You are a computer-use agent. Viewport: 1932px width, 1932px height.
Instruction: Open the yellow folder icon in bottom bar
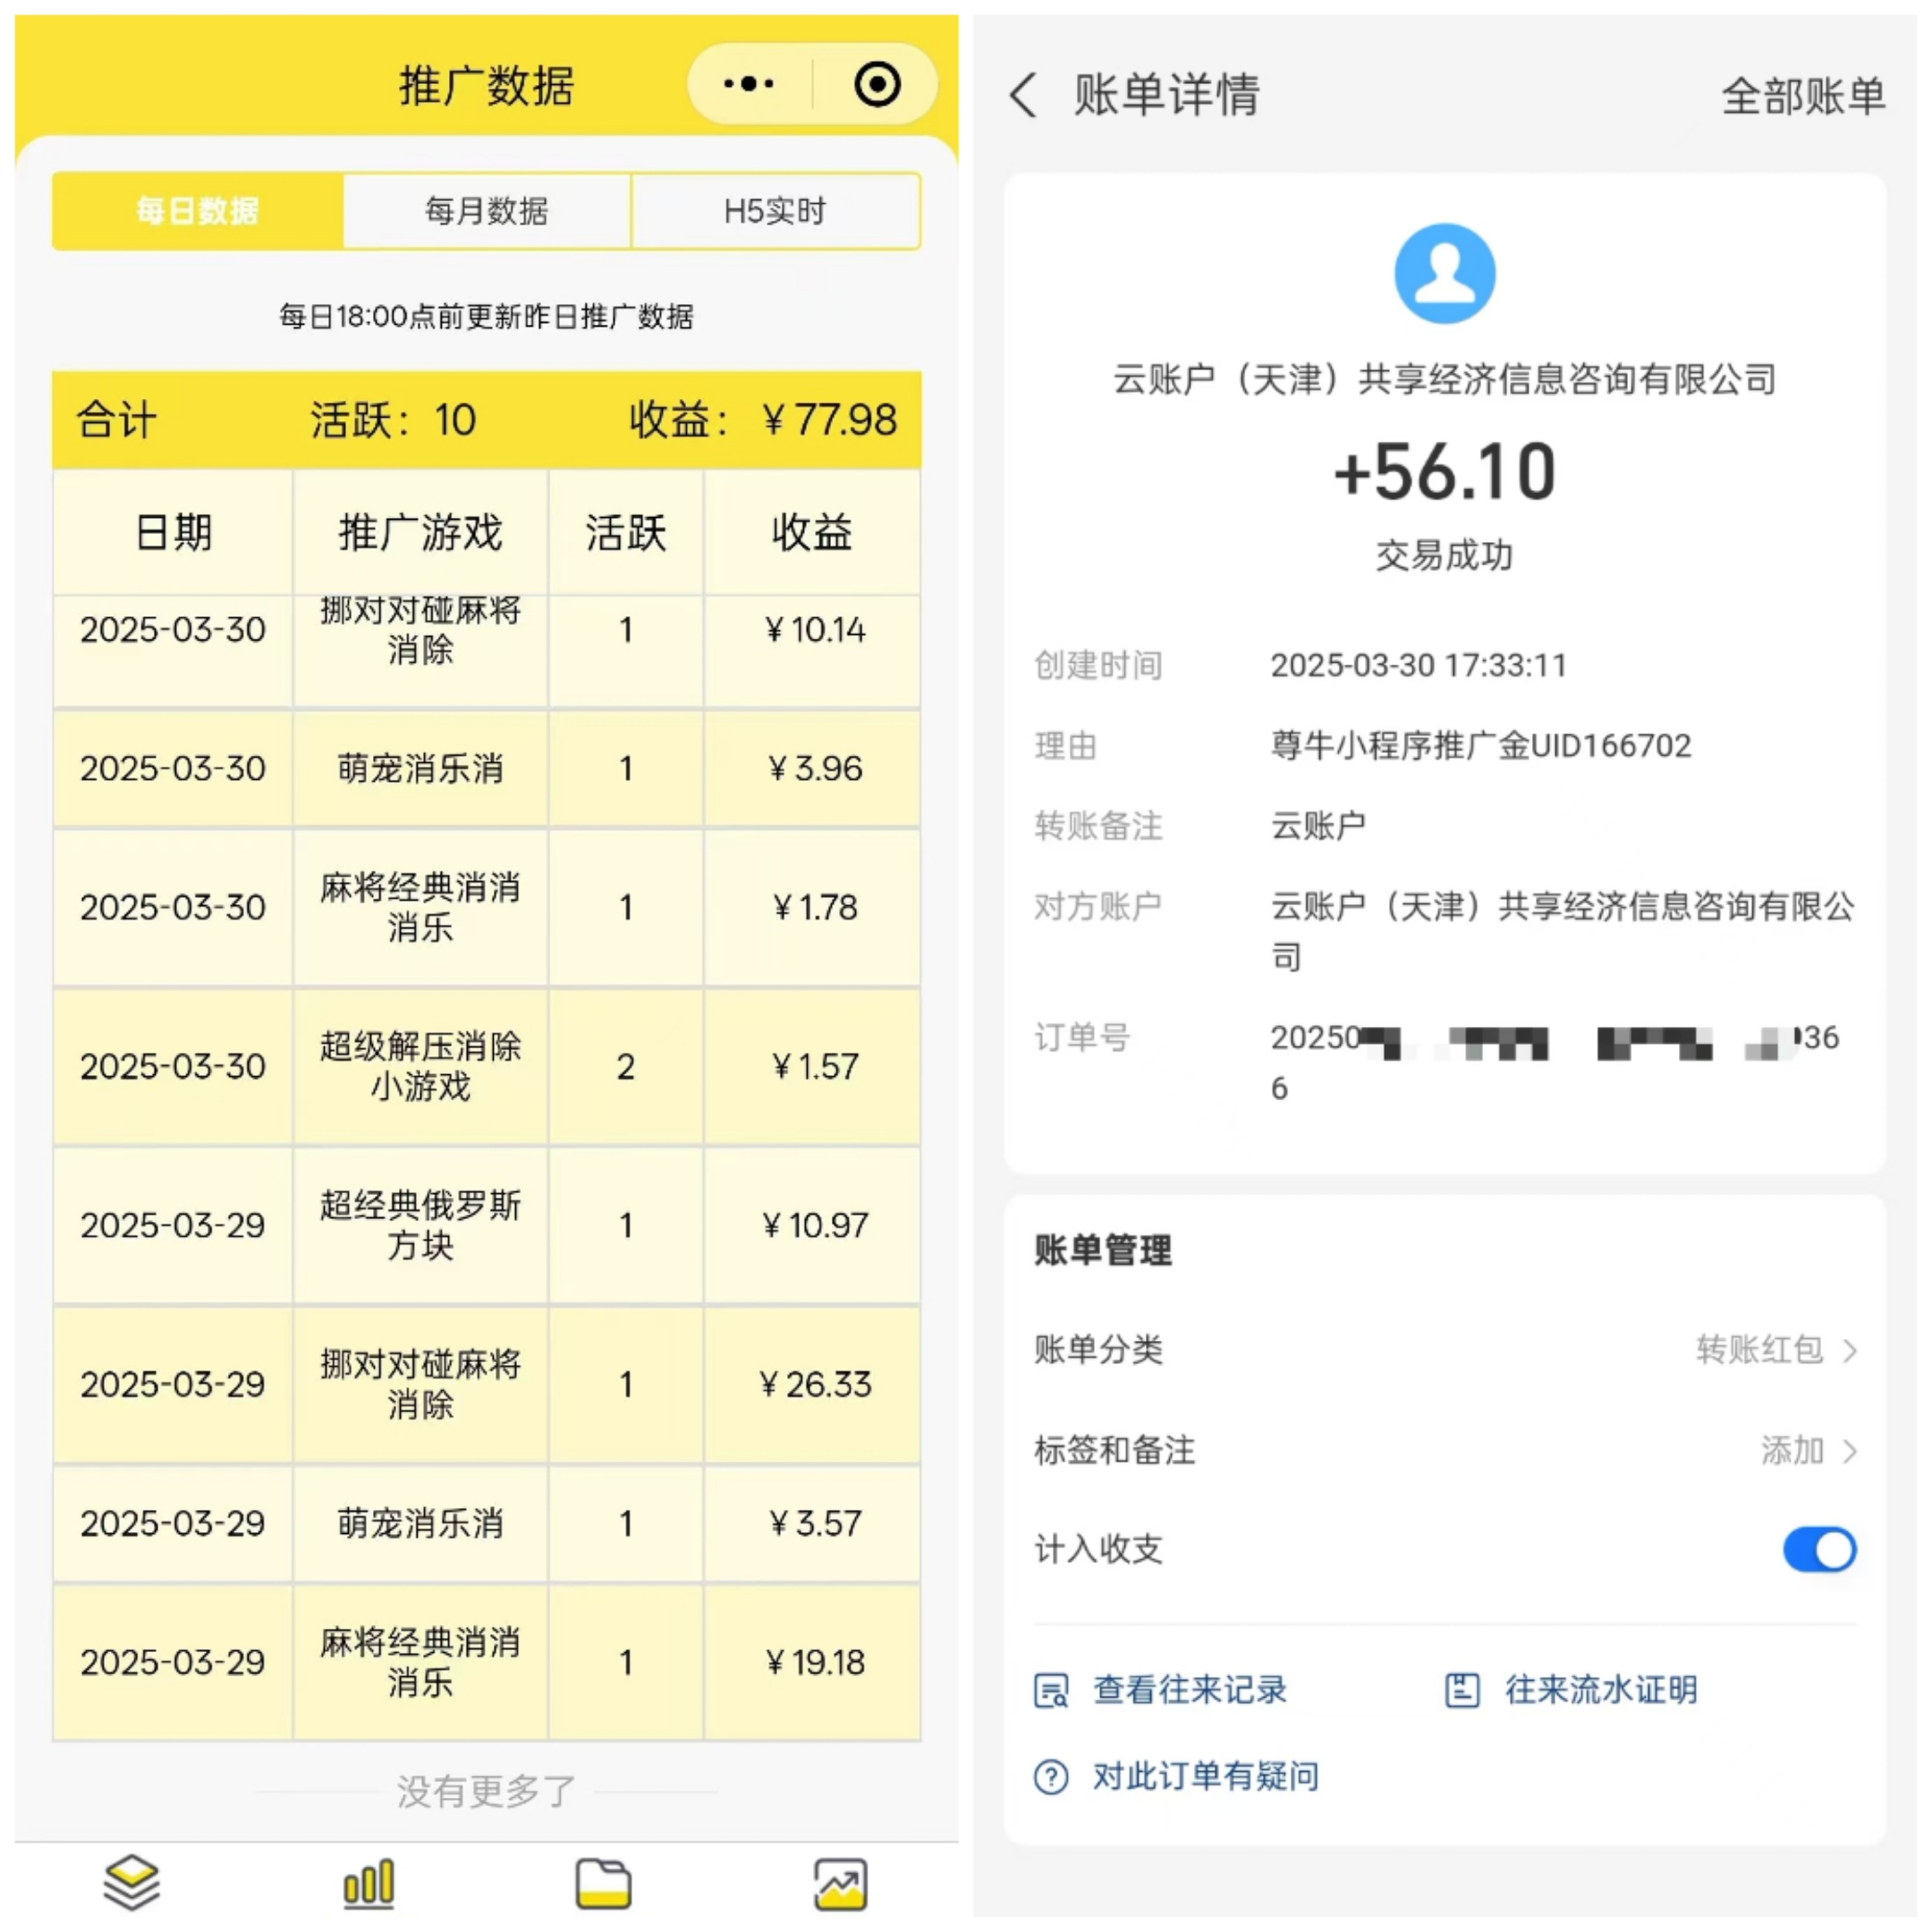(603, 1884)
